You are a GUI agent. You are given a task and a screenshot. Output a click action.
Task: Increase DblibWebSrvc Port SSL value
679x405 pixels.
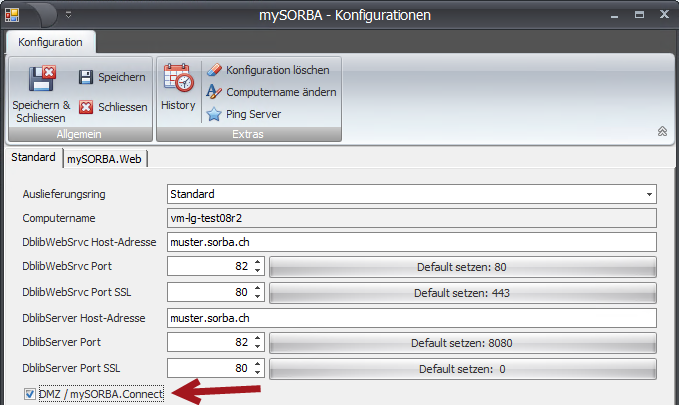pyautogui.click(x=257, y=288)
